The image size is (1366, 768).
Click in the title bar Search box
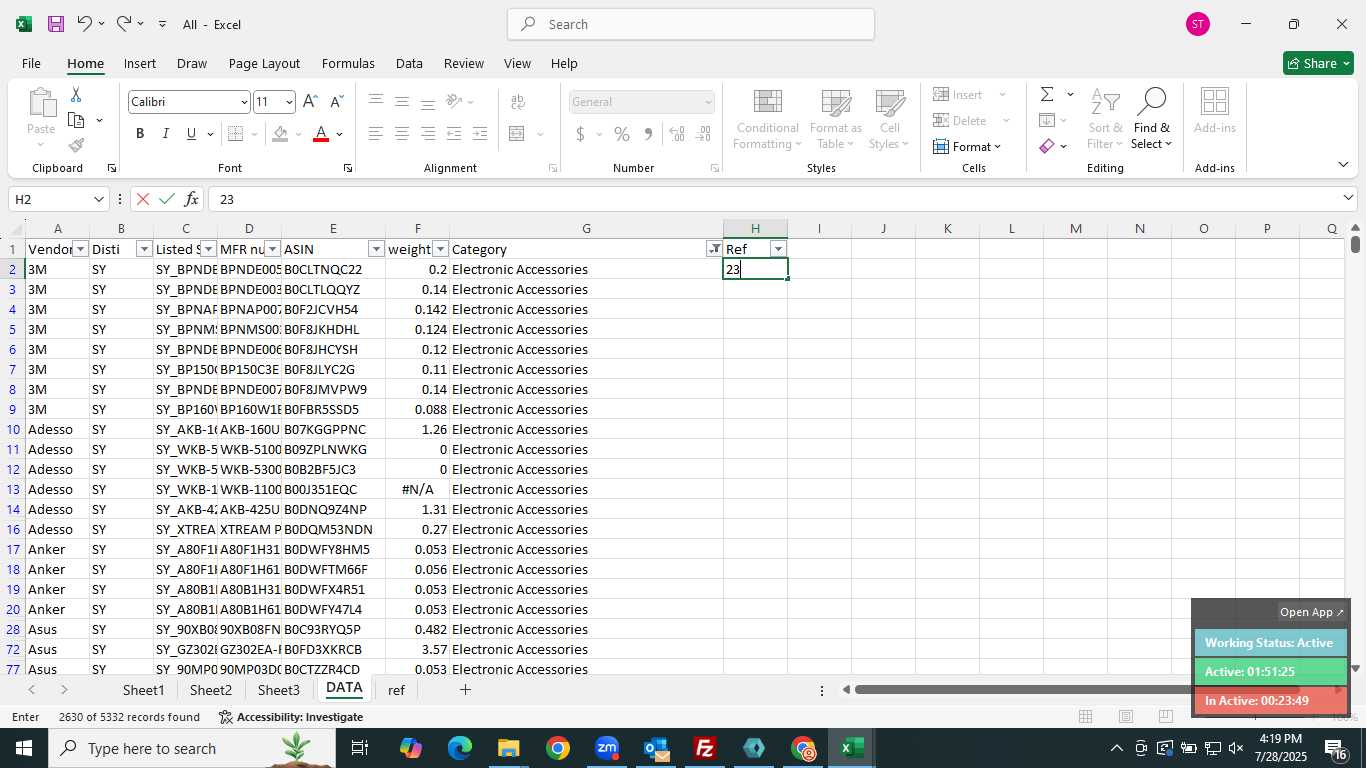(x=691, y=24)
